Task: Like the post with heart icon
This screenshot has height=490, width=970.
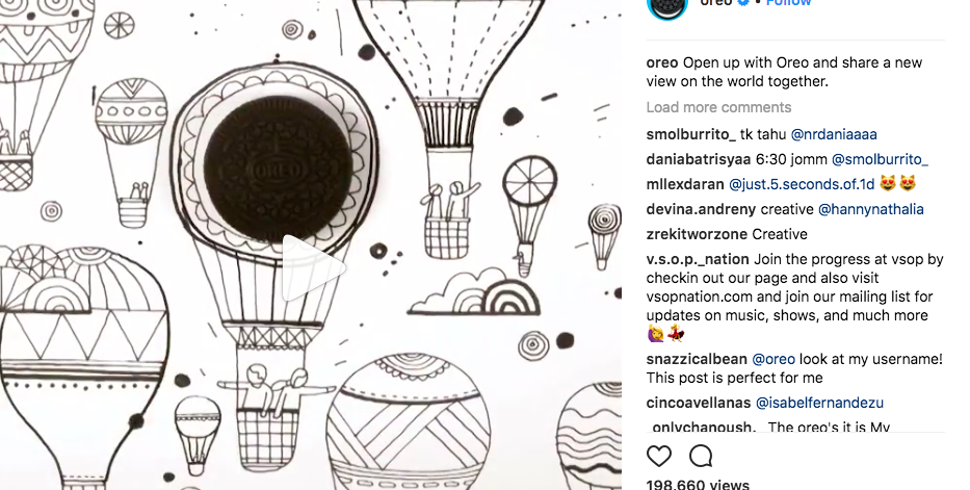Action: tap(659, 457)
